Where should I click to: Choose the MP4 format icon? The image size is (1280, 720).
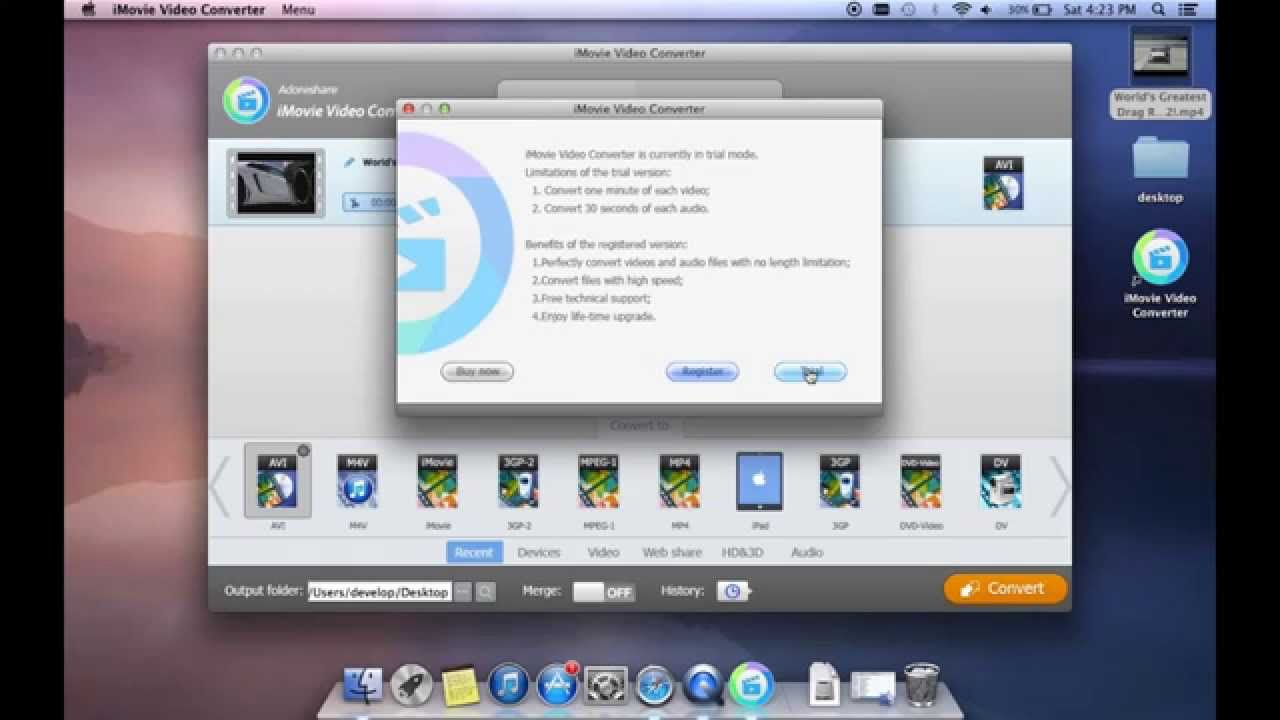click(x=679, y=482)
